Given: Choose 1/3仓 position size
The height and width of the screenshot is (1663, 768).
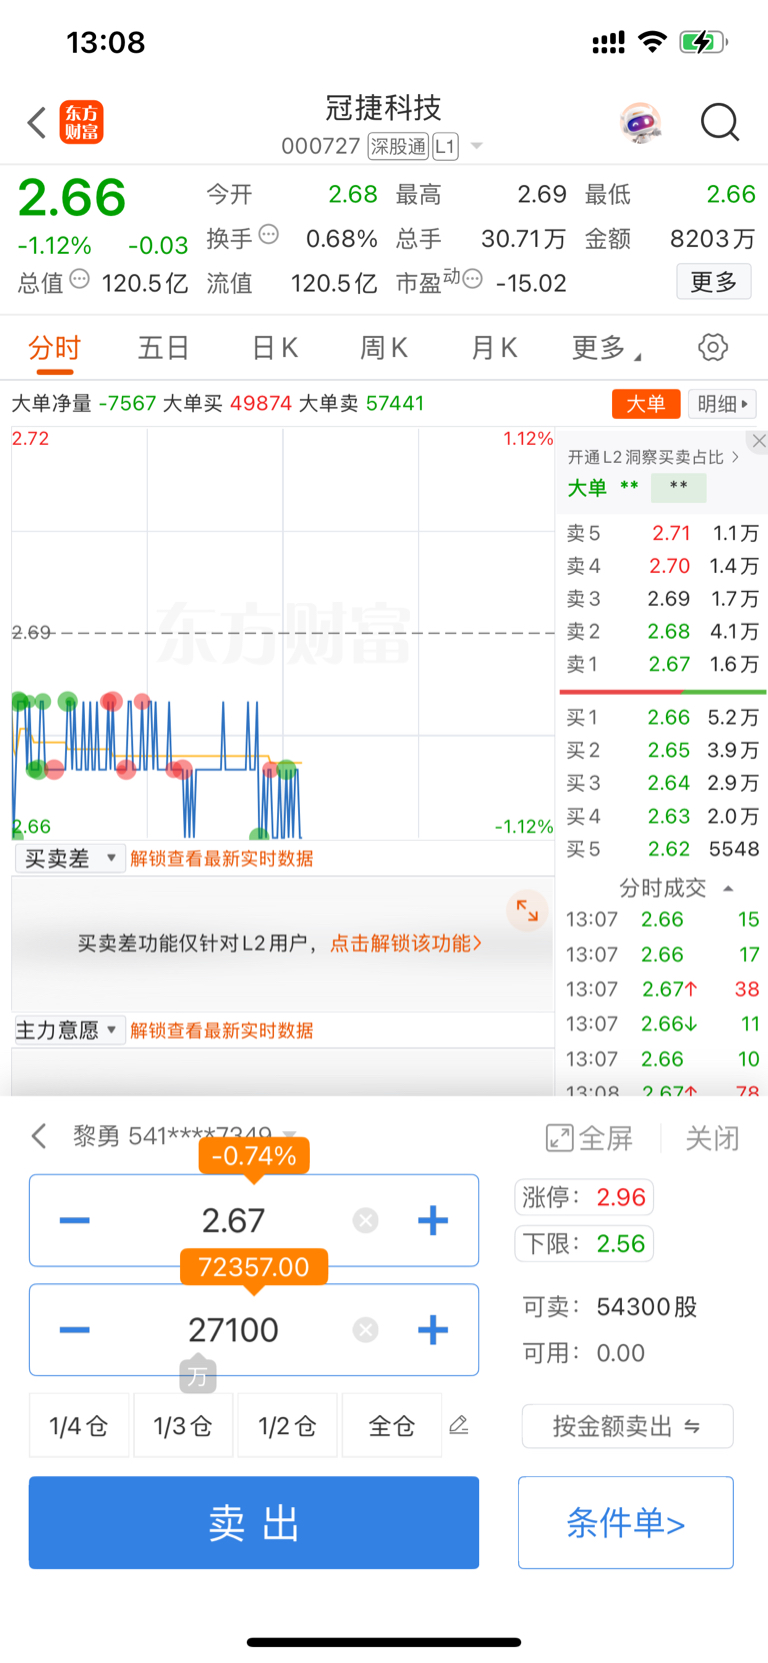Looking at the screenshot, I should [183, 1425].
